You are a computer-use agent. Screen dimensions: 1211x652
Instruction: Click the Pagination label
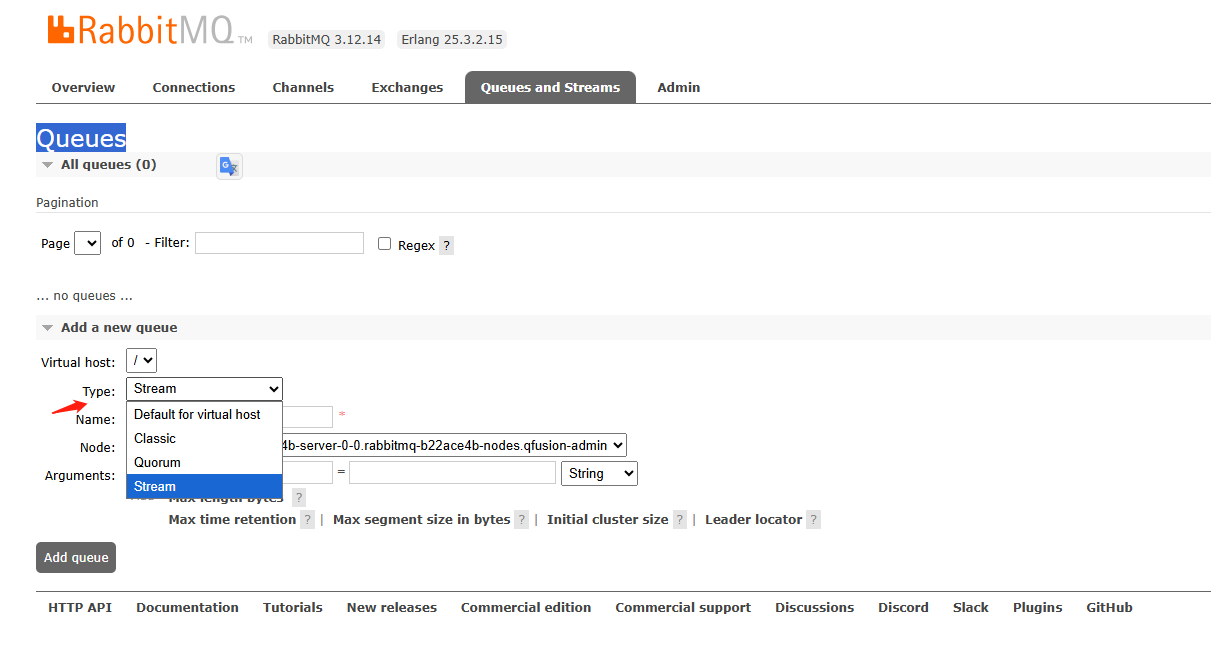point(67,202)
